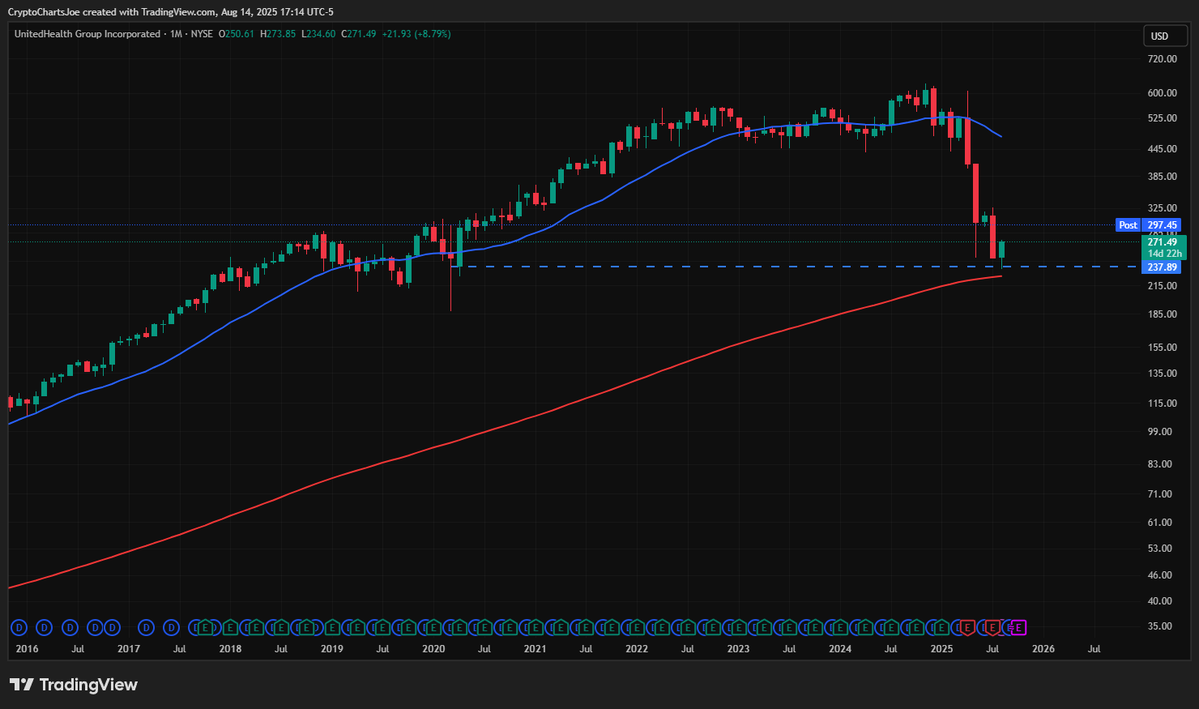Screen dimensions: 1199x709
Task: Click the 600.00 price axis label
Action: pyautogui.click(x=1162, y=93)
